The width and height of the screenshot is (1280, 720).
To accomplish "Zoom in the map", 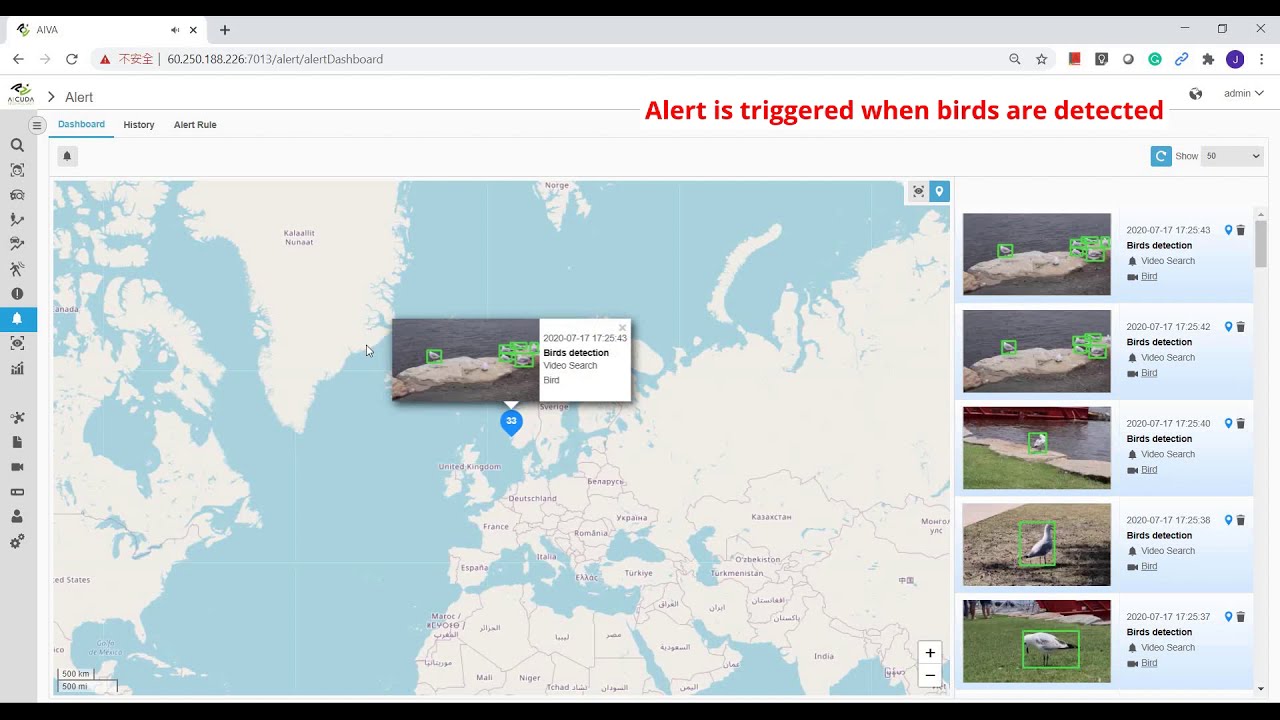I will (930, 653).
